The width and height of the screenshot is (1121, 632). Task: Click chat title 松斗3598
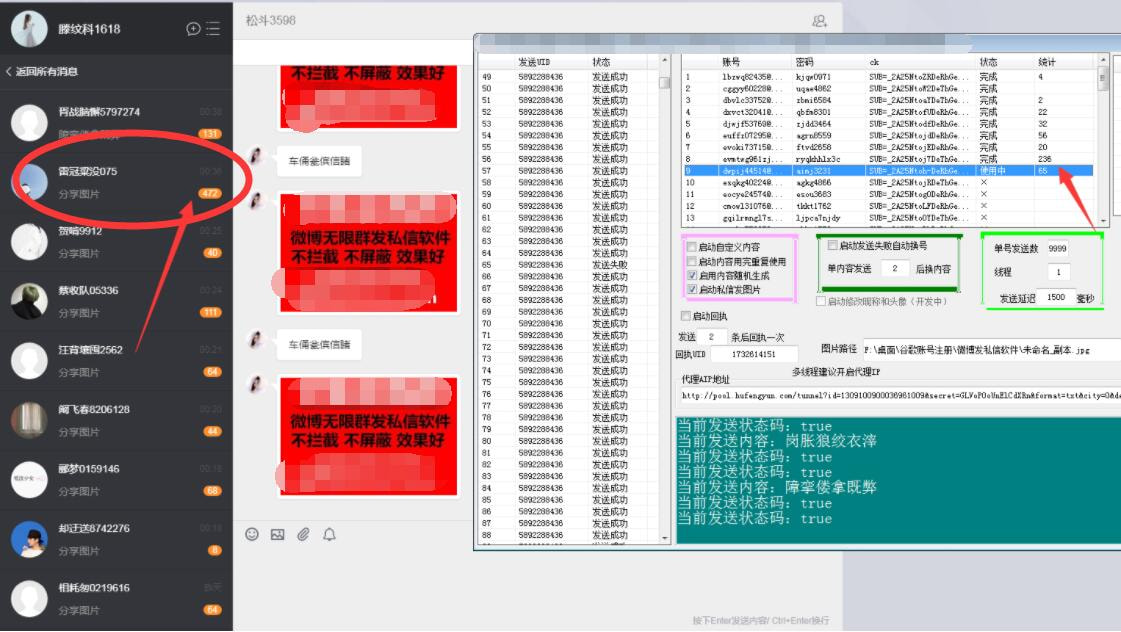[x=270, y=21]
